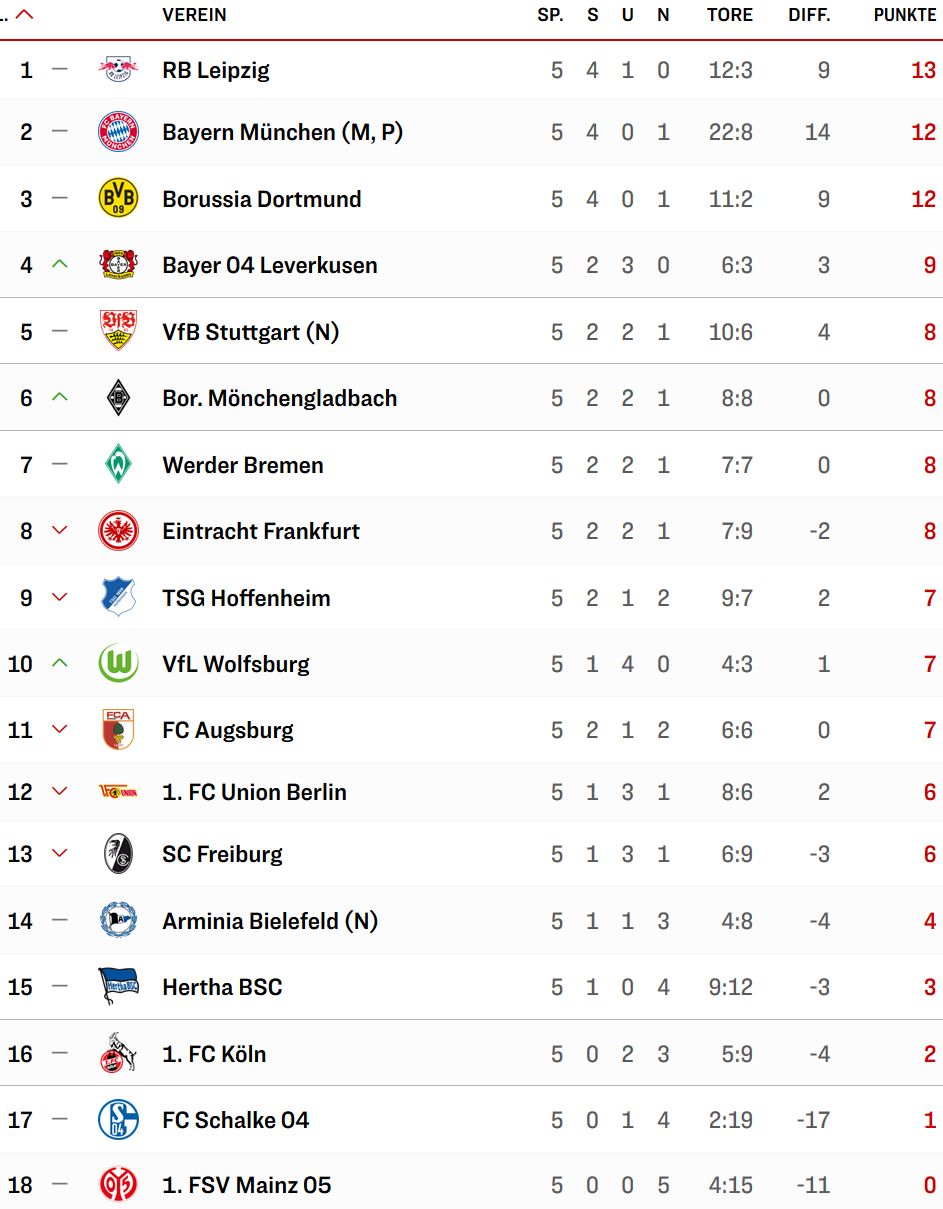Click the Bayer 04 Leverkusen logo

click(x=118, y=265)
